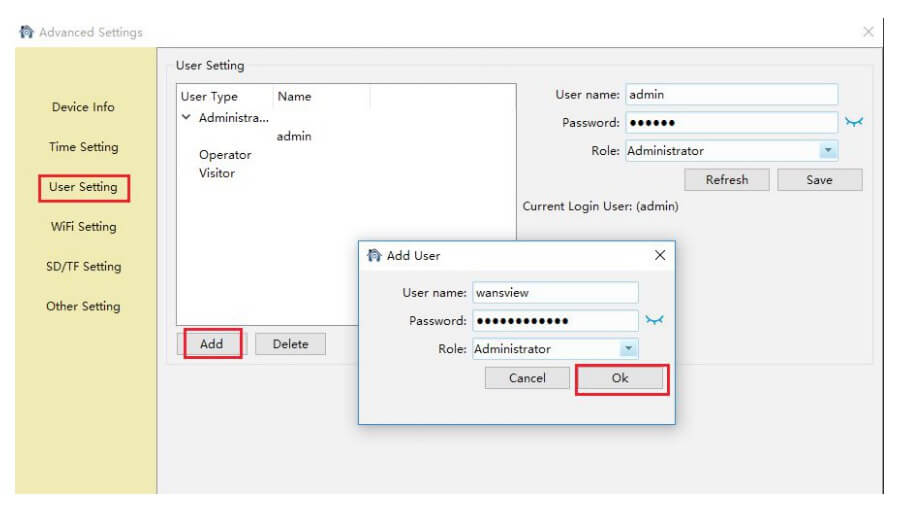The width and height of the screenshot is (898, 515).
Task: Go to WiFi Setting
Action: 84,227
